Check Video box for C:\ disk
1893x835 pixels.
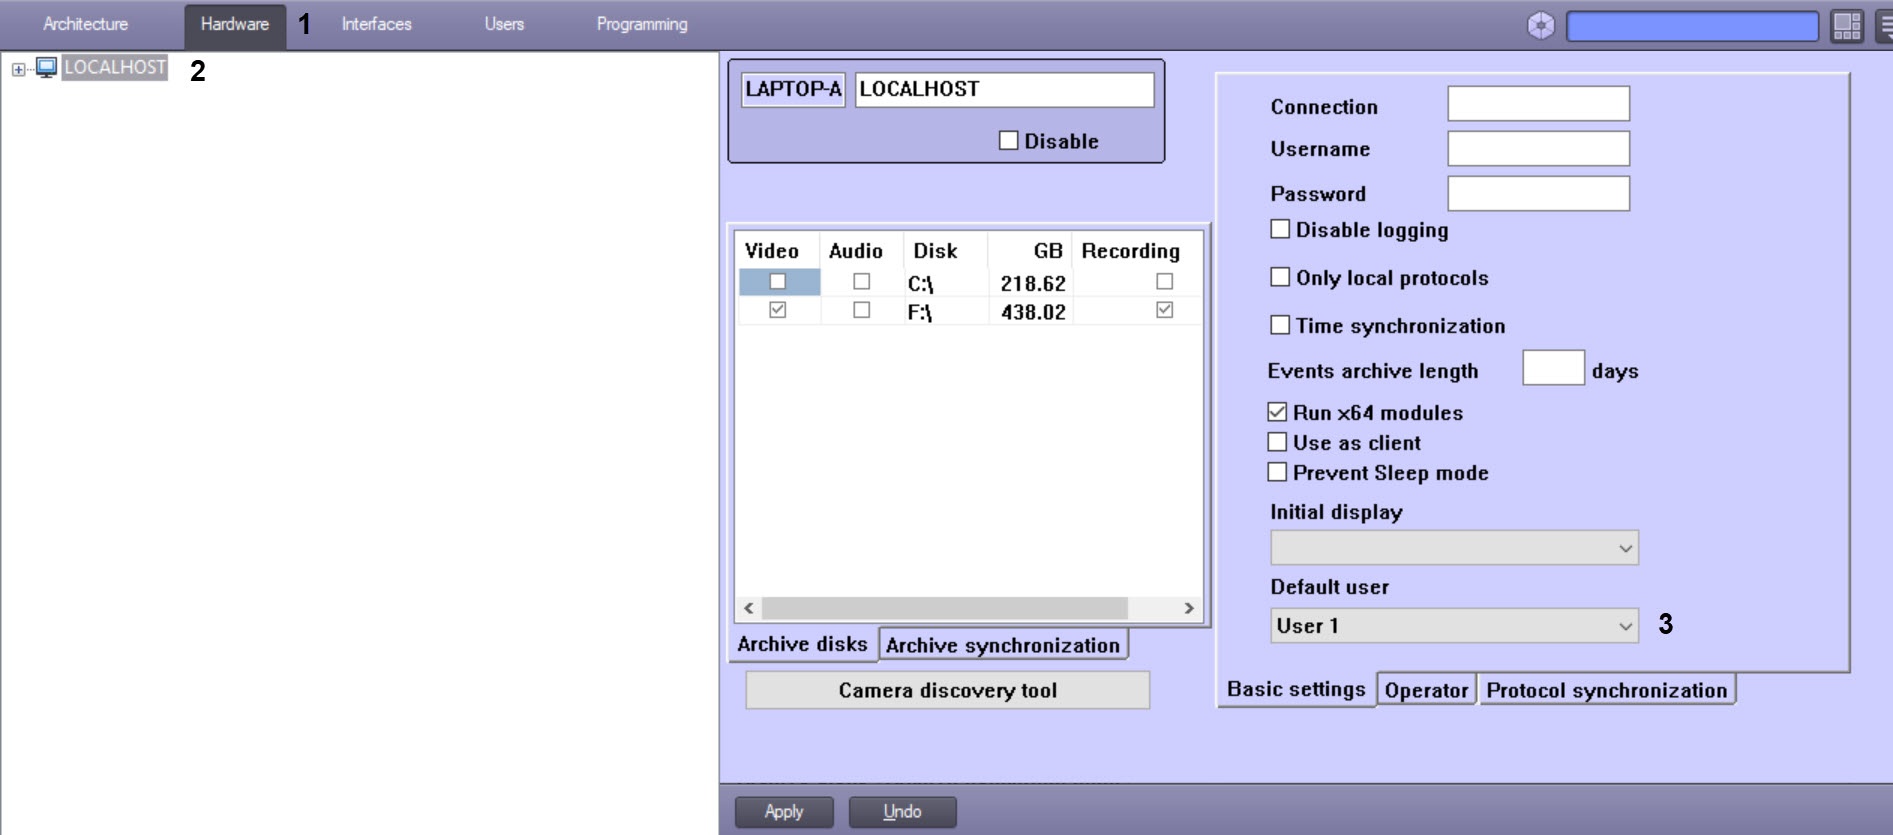point(778,282)
